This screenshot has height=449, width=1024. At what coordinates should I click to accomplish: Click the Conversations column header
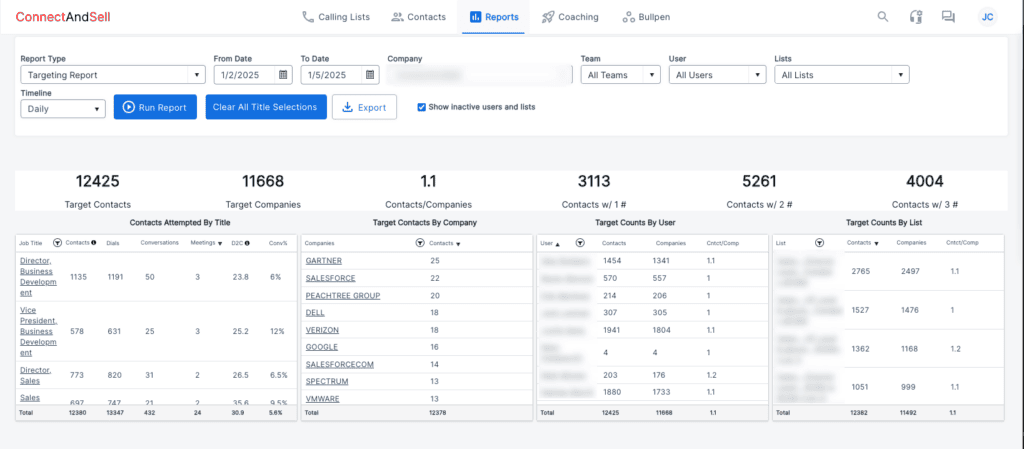pyautogui.click(x=159, y=243)
